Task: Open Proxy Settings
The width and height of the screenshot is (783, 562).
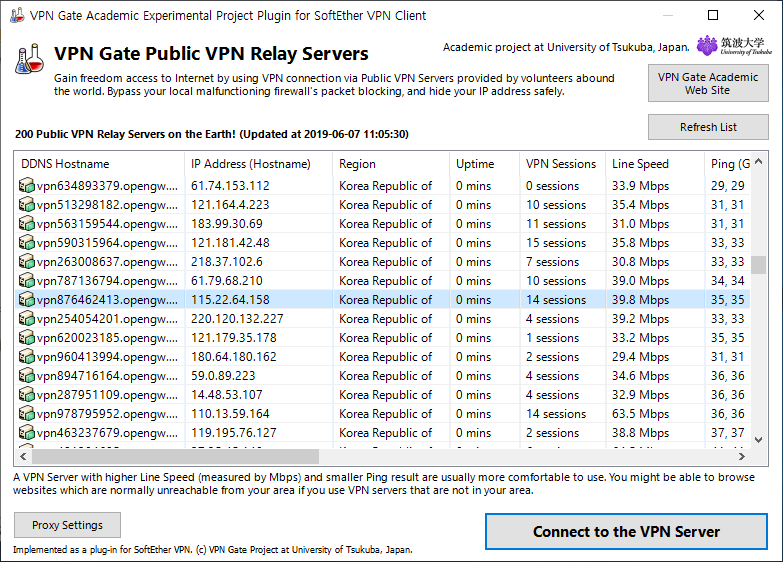Action: click(x=67, y=525)
